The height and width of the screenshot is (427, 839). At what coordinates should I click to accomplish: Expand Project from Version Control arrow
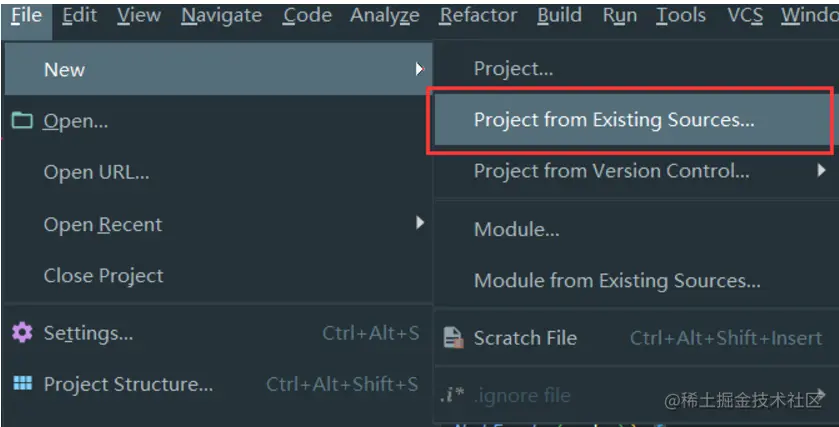coord(821,171)
